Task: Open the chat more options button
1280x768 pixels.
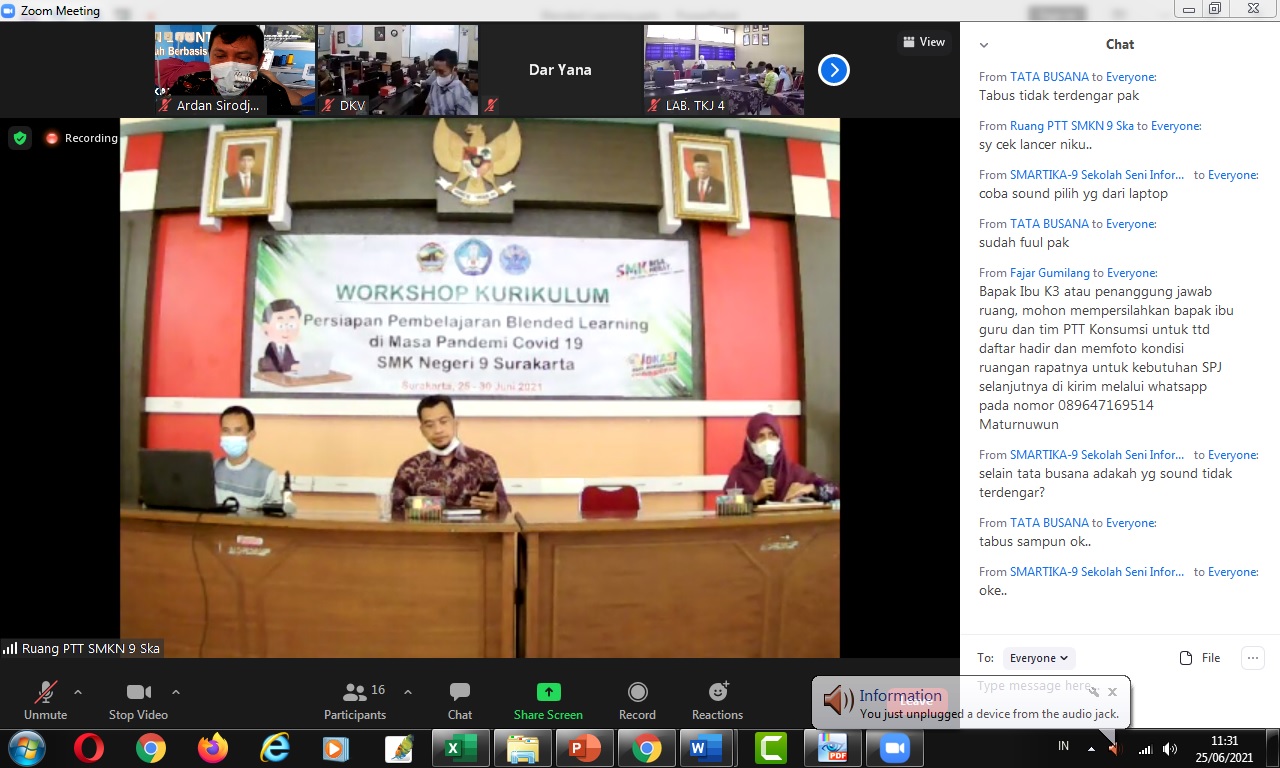Action: point(1253,658)
